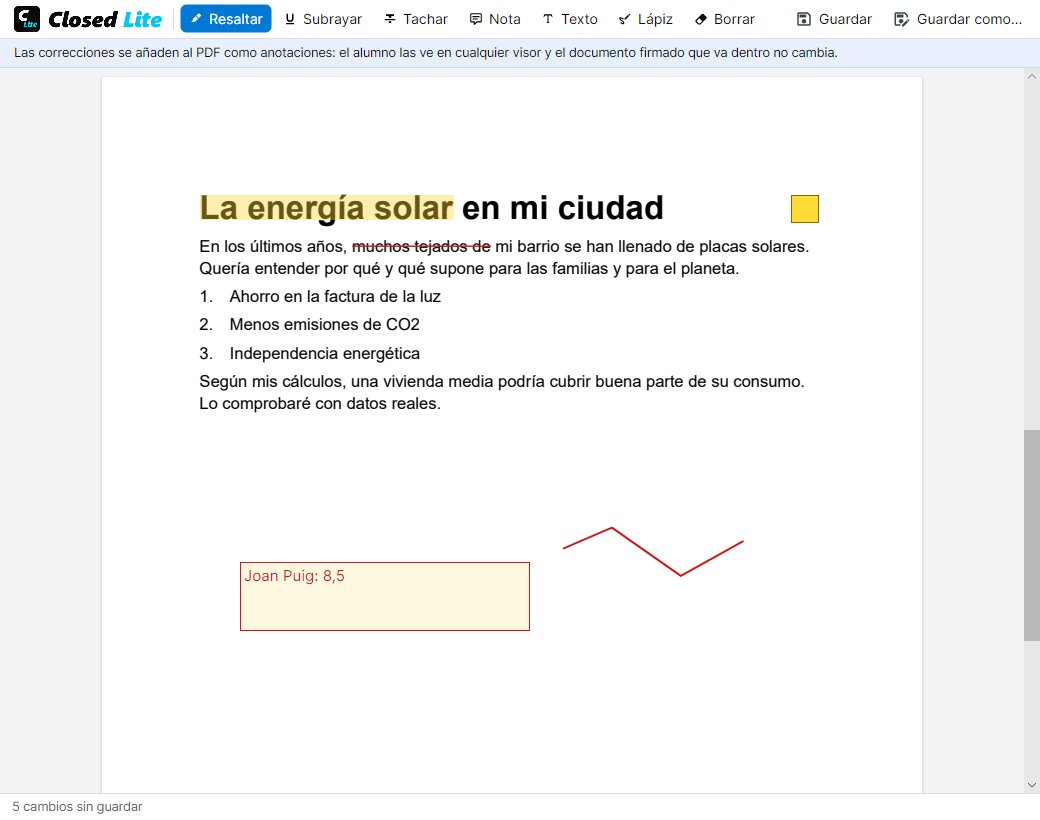Pick the Nota sticky note tool
The image size is (1040, 820).
click(495, 19)
